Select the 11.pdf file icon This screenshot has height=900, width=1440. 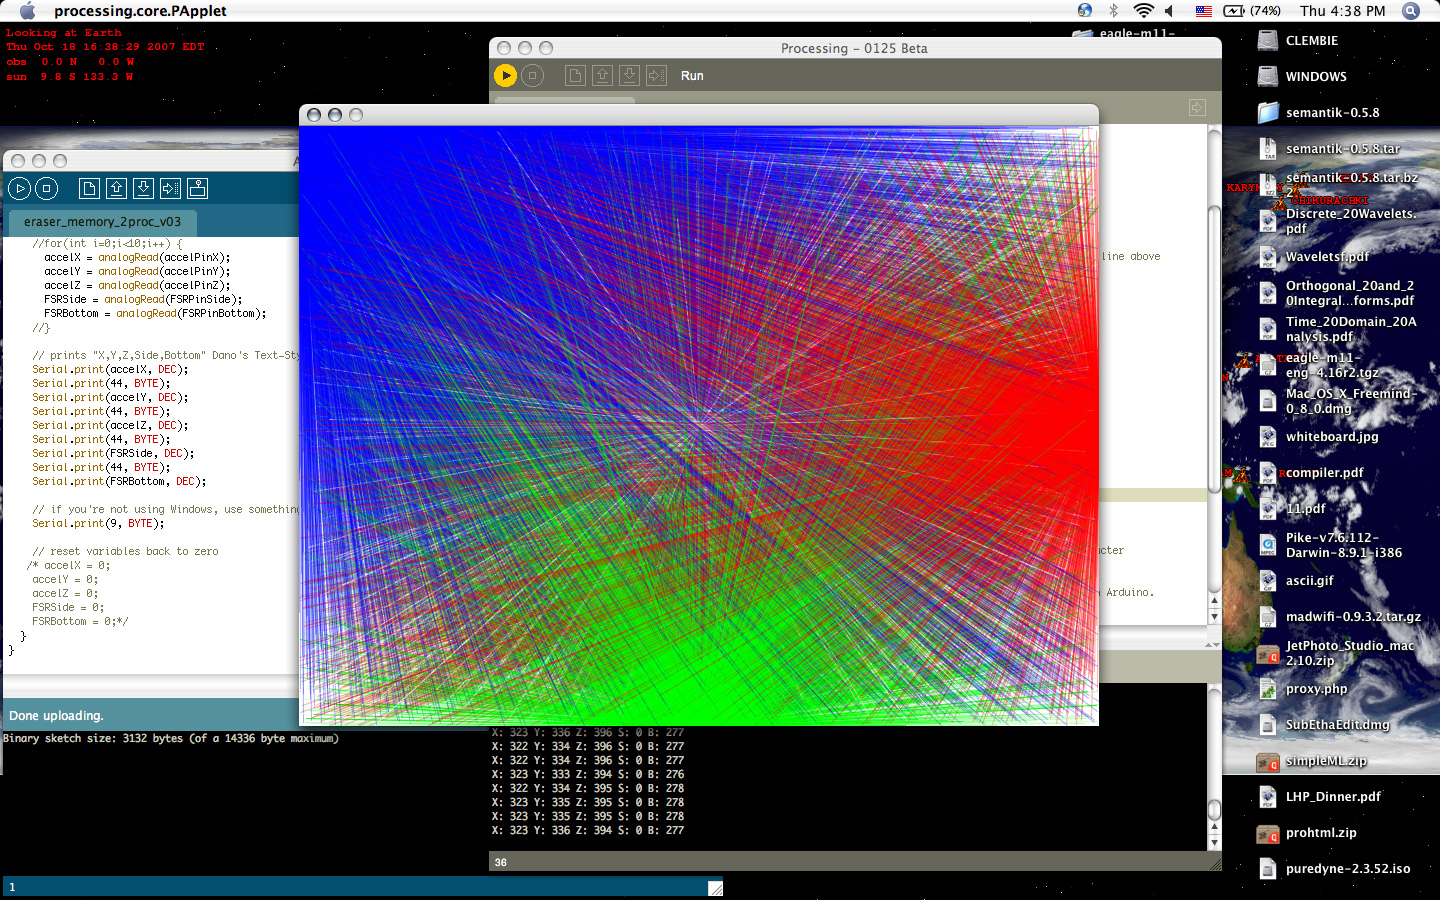pos(1268,509)
